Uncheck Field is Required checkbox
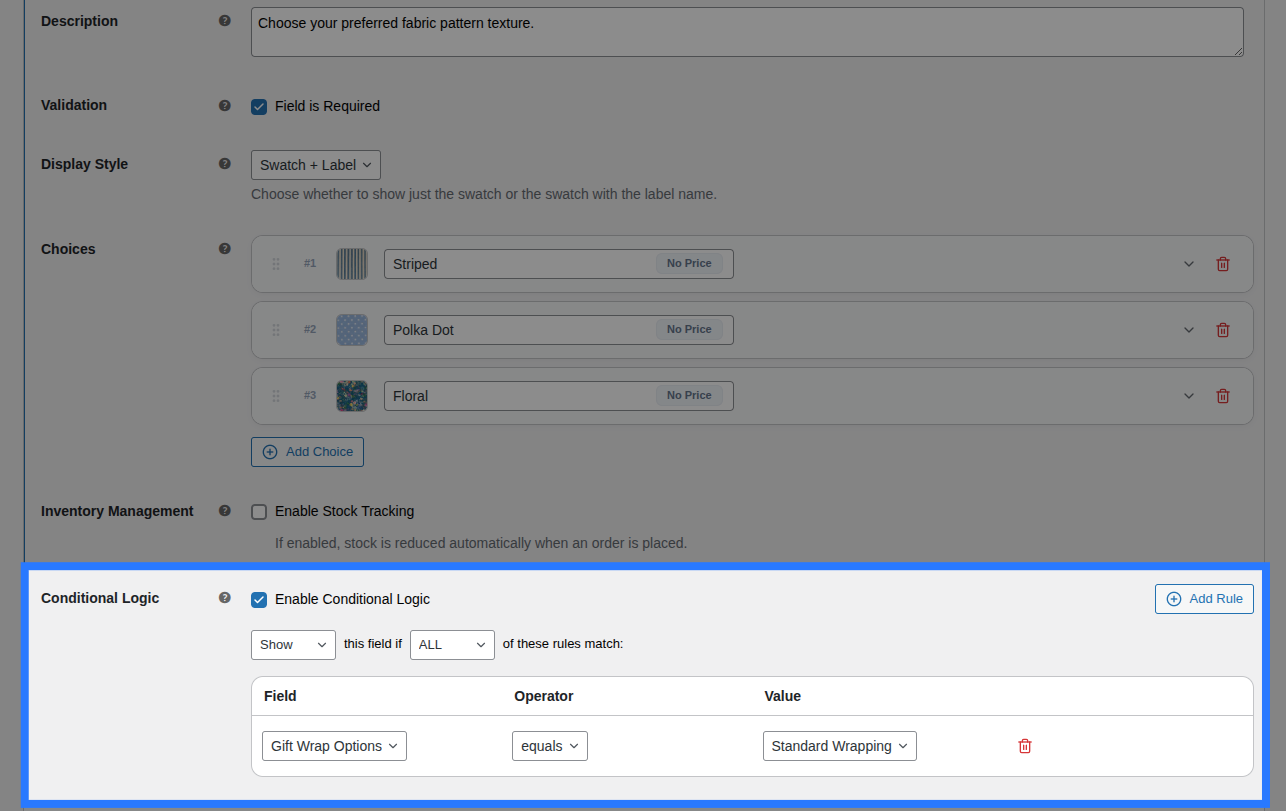1286x811 pixels. coord(259,106)
